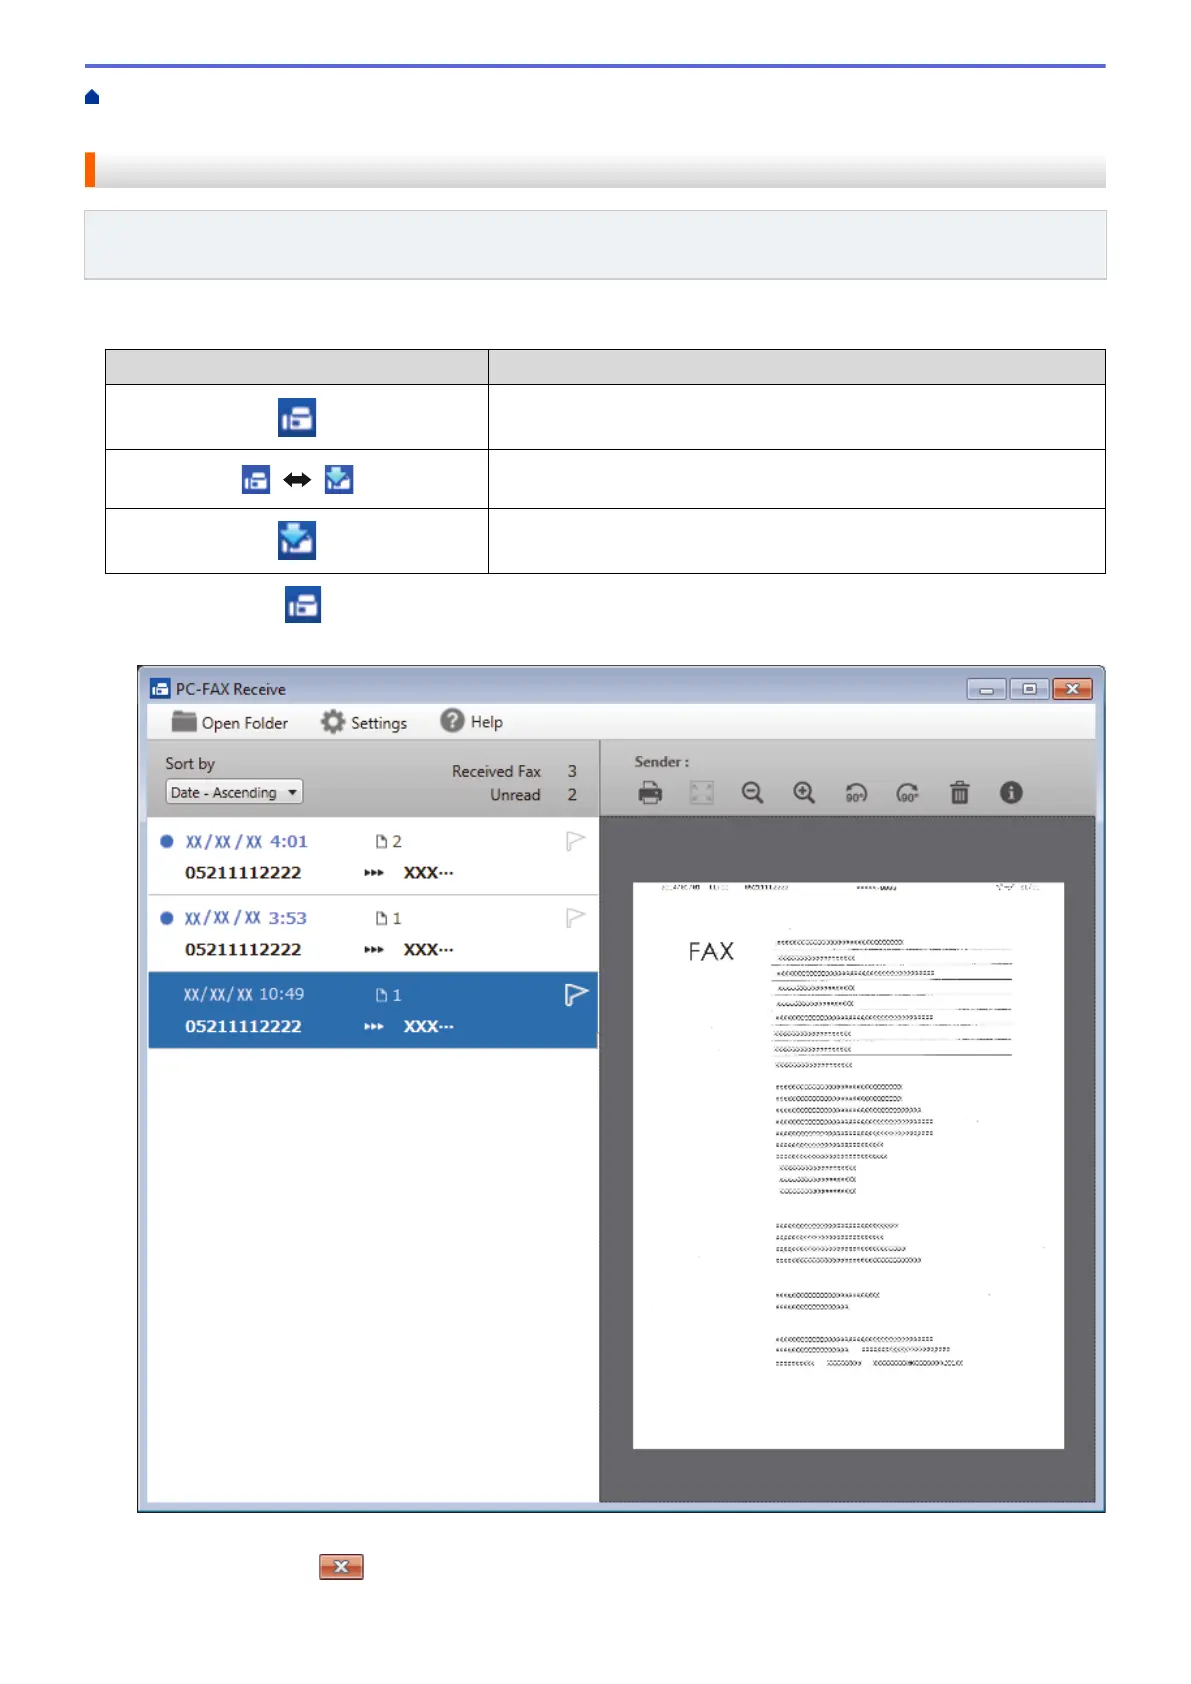The width and height of the screenshot is (1191, 1684).
Task: Toggle flag on the 4:01 fax
Action: click(575, 841)
